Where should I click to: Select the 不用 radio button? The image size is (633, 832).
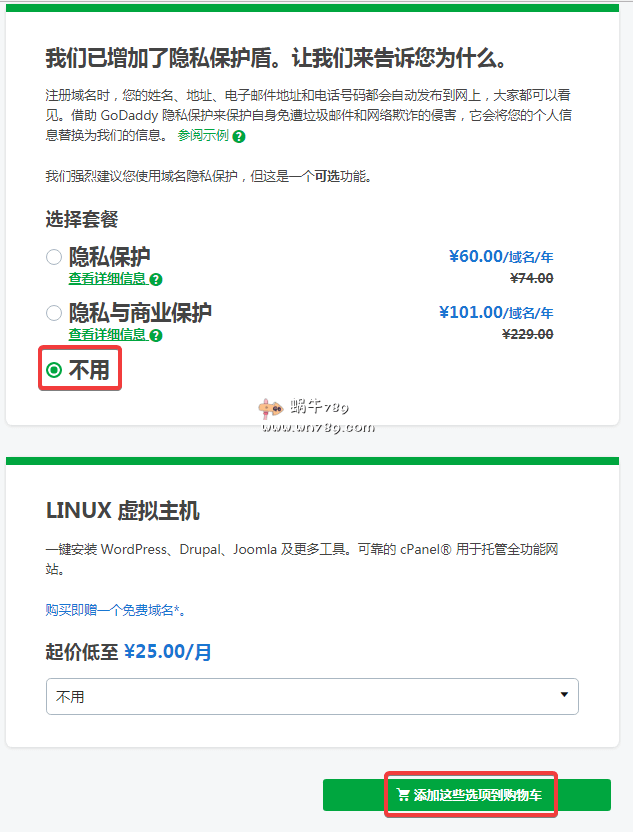click(54, 370)
